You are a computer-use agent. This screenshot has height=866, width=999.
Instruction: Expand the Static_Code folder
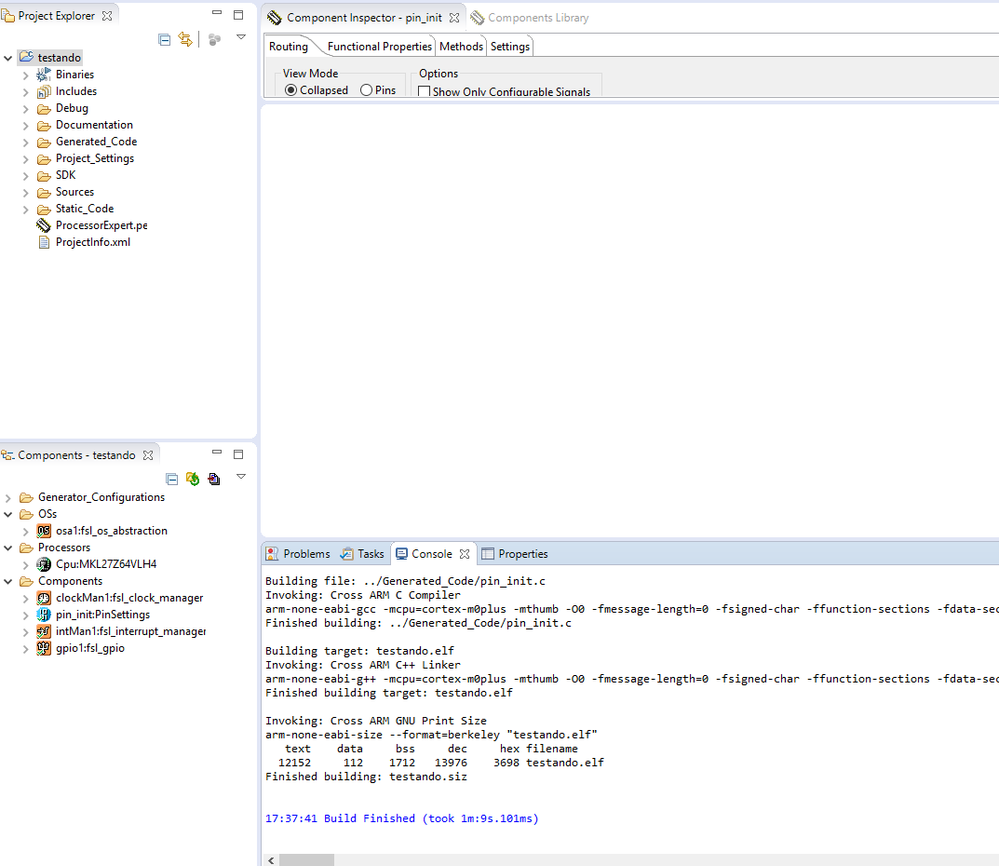(x=25, y=209)
